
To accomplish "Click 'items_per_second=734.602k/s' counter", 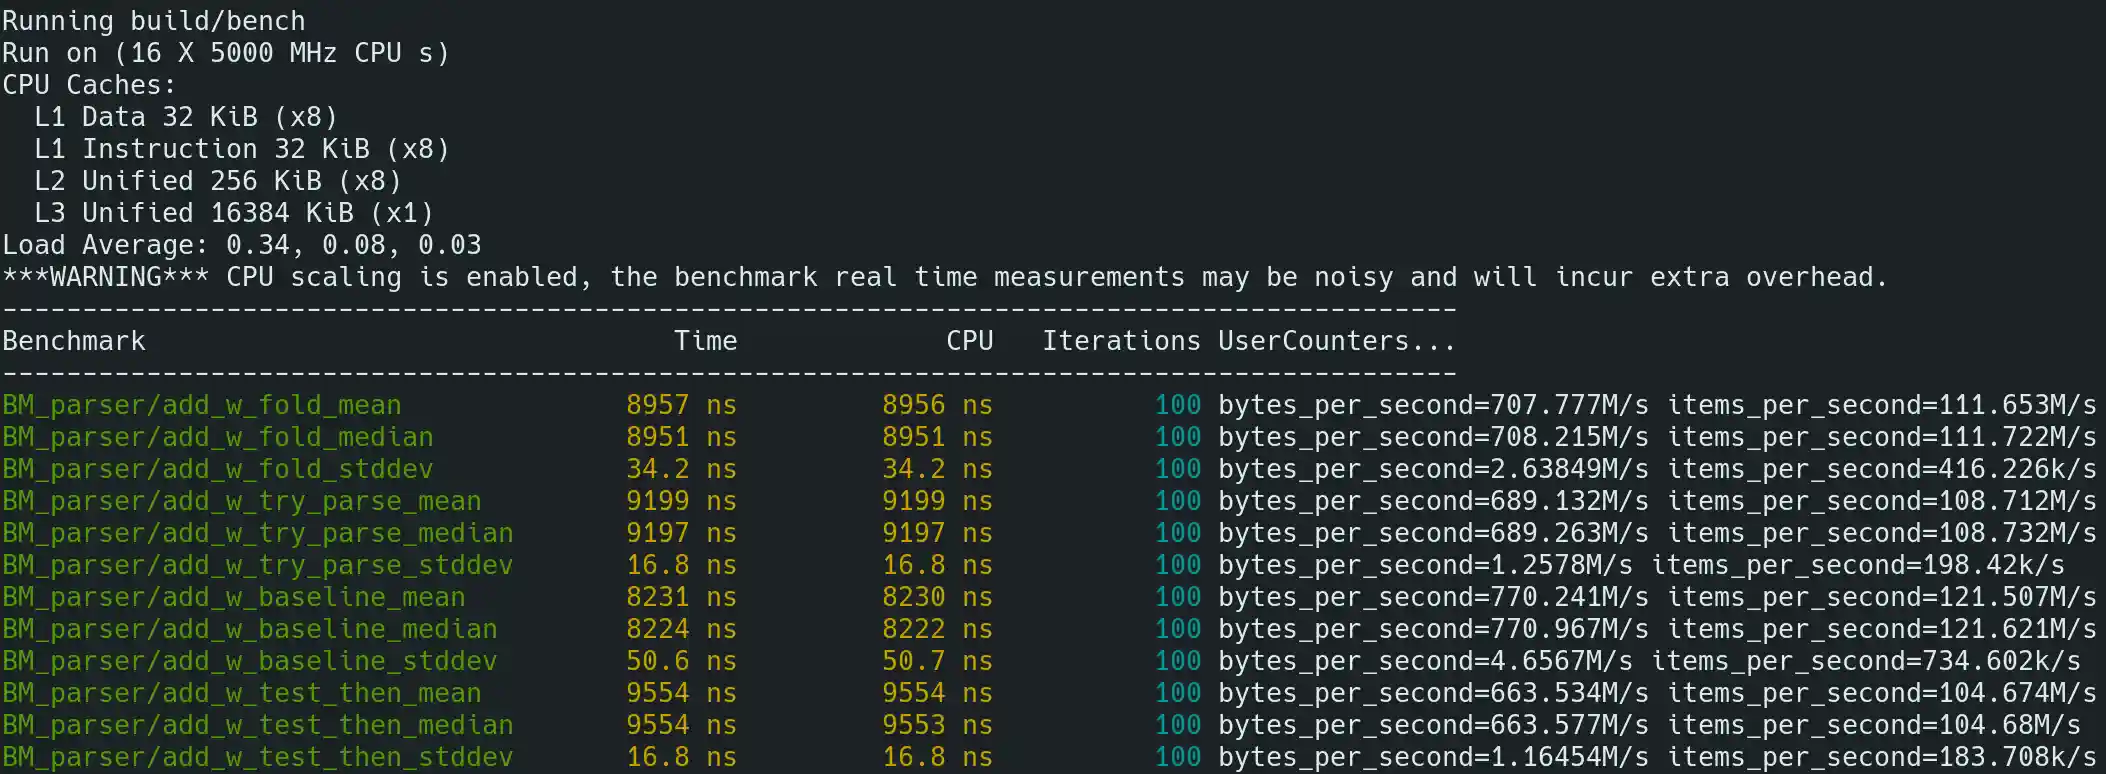I will coord(1865,661).
